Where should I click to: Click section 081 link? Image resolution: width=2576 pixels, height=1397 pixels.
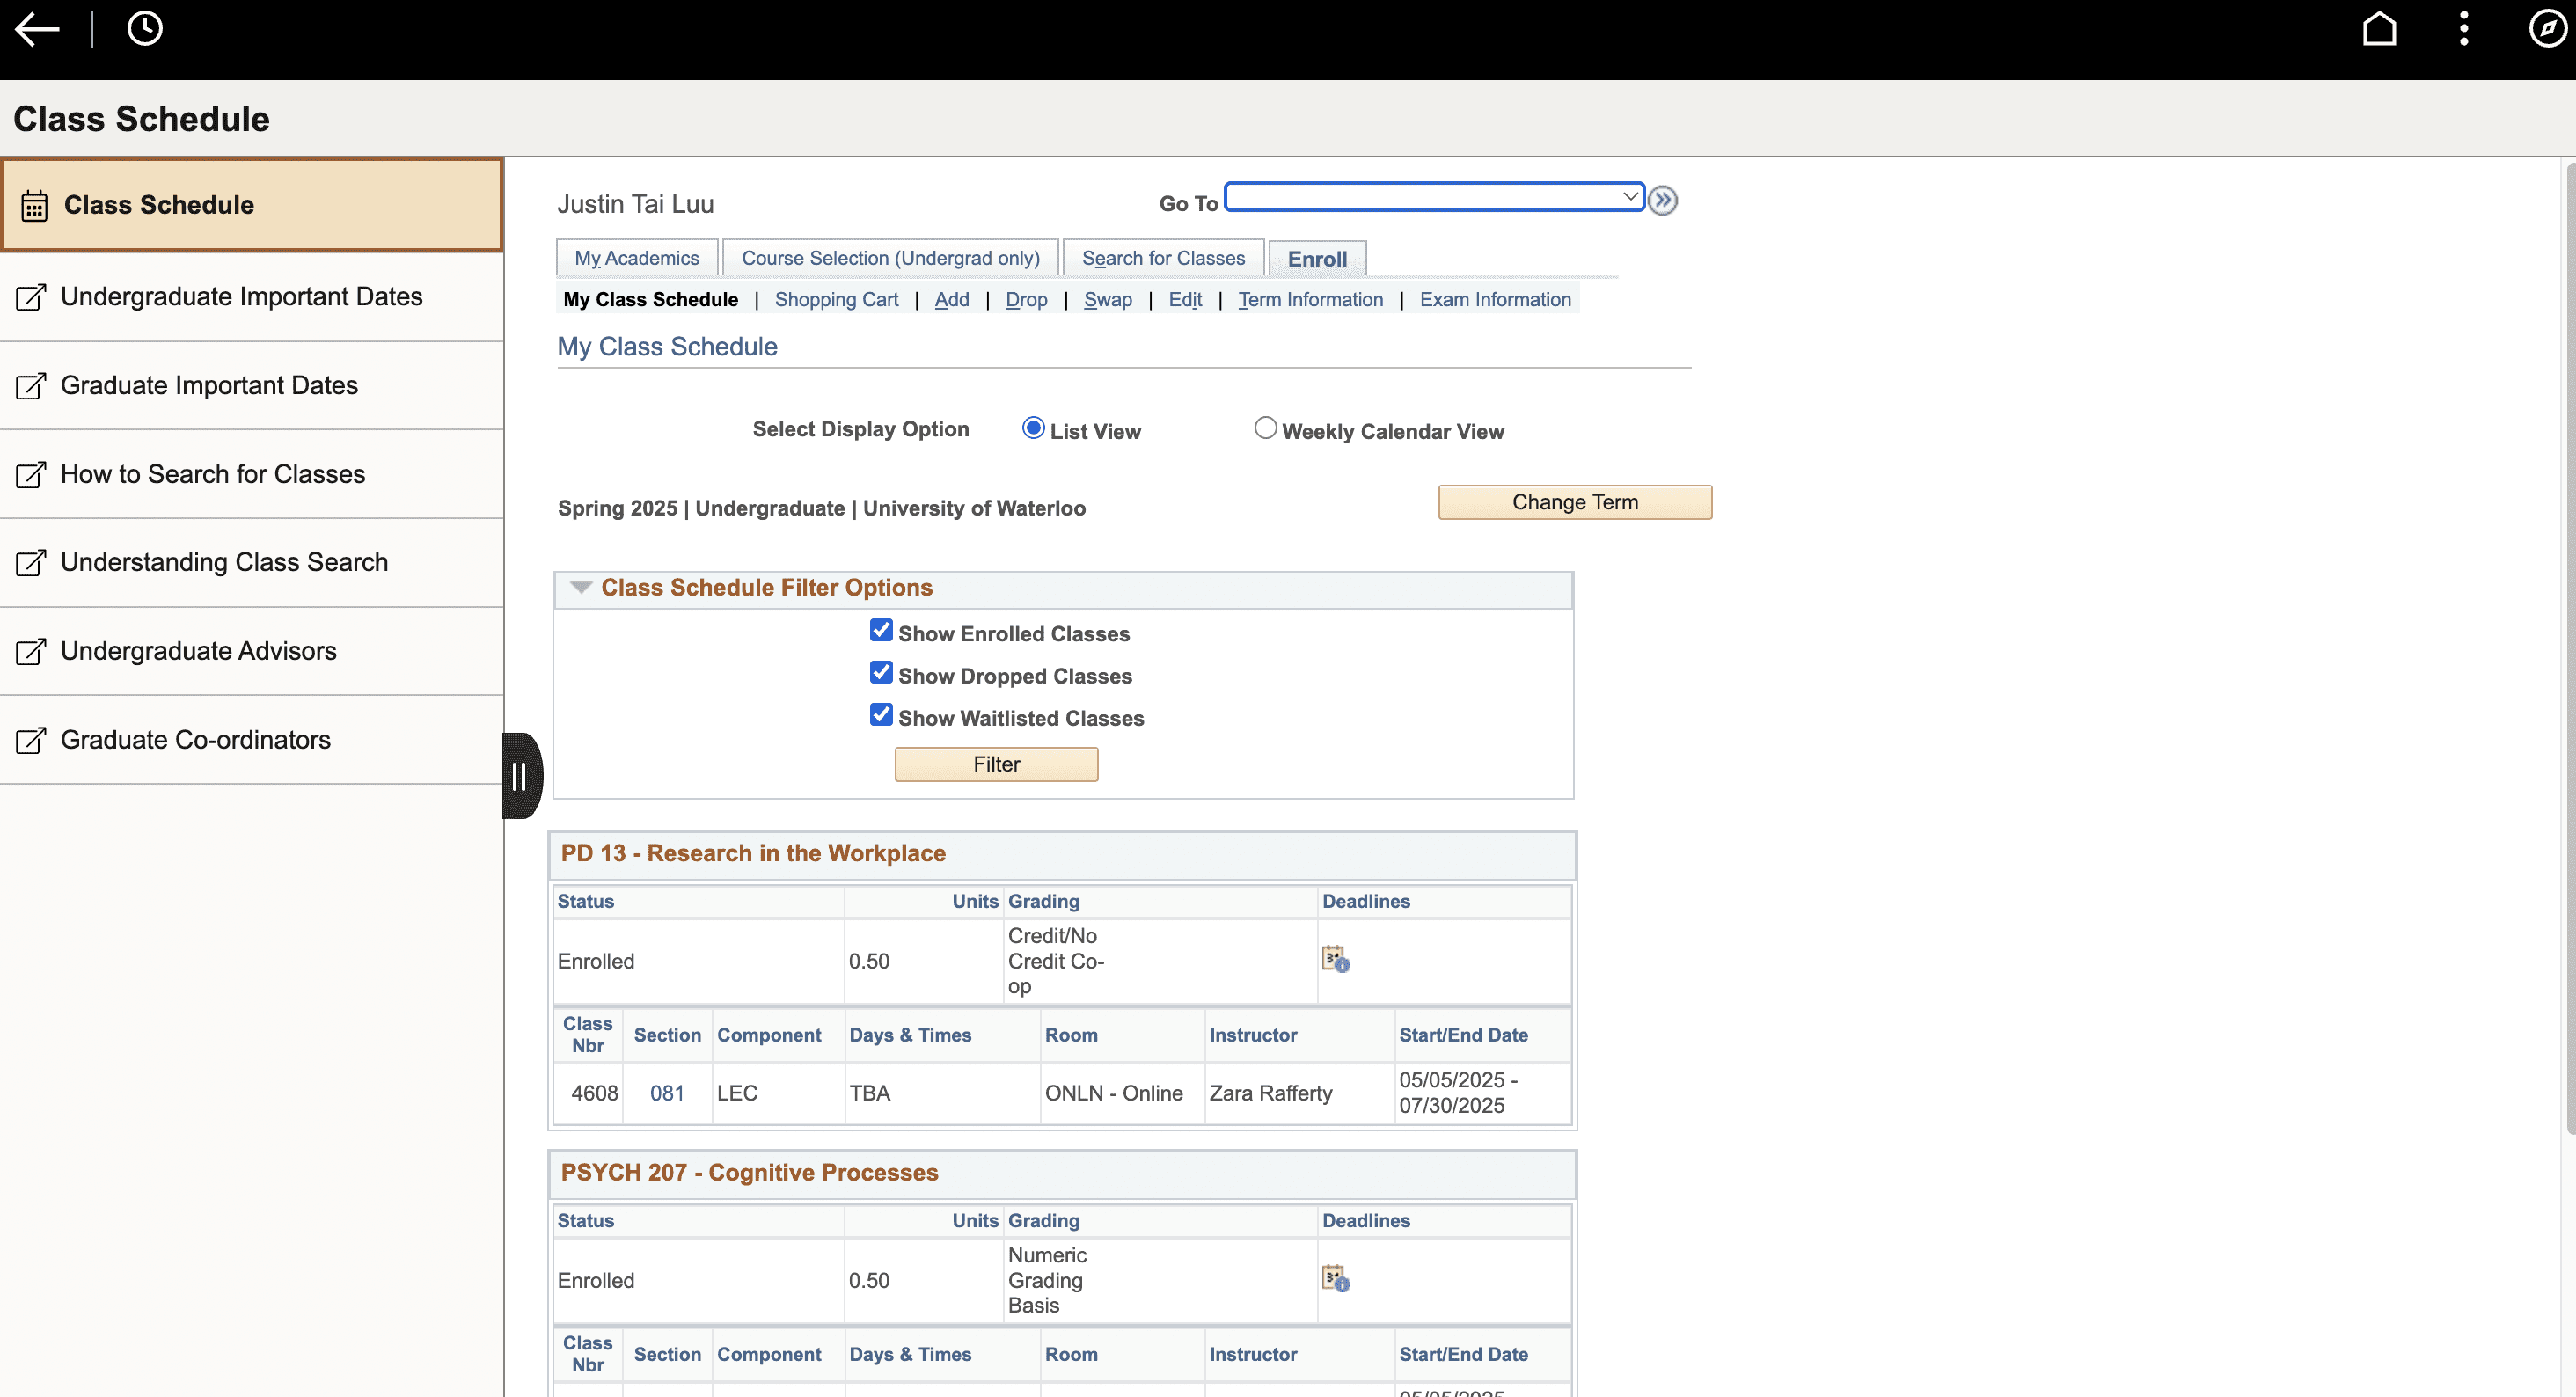667,1093
